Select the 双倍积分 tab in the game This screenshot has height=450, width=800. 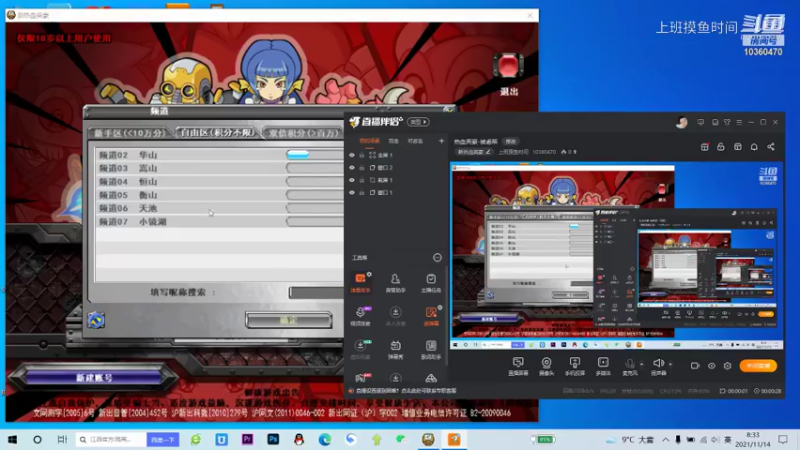pyautogui.click(x=303, y=133)
